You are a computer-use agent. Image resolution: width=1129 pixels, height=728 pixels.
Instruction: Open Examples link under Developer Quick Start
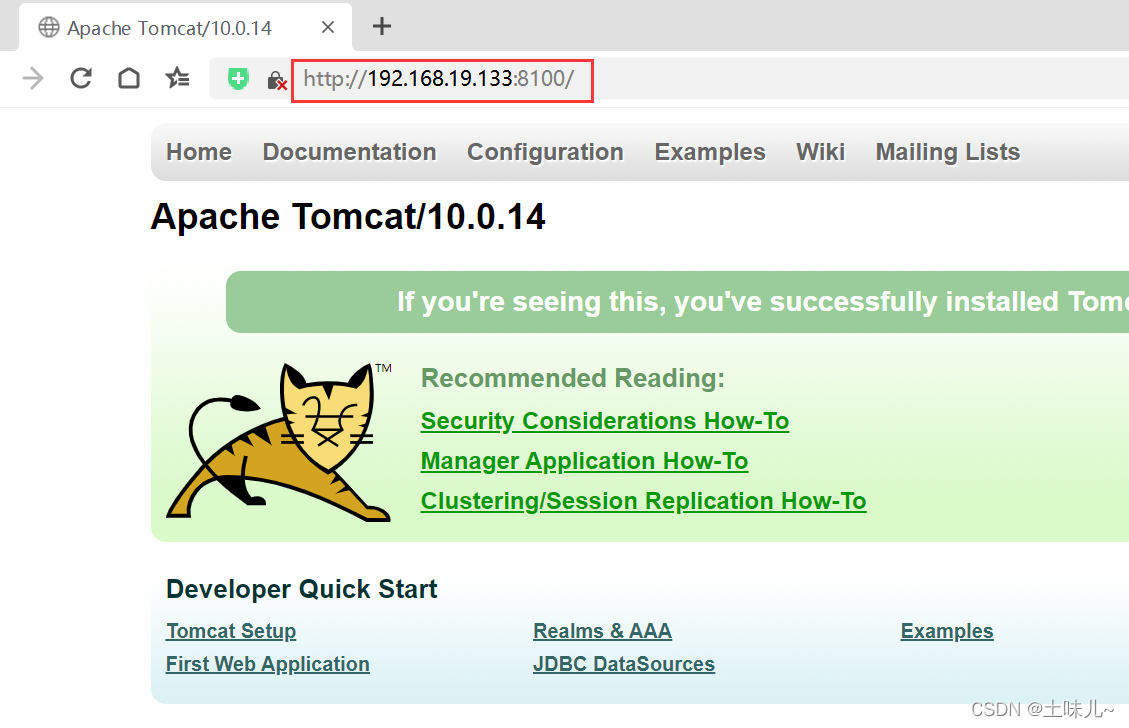[x=947, y=631]
